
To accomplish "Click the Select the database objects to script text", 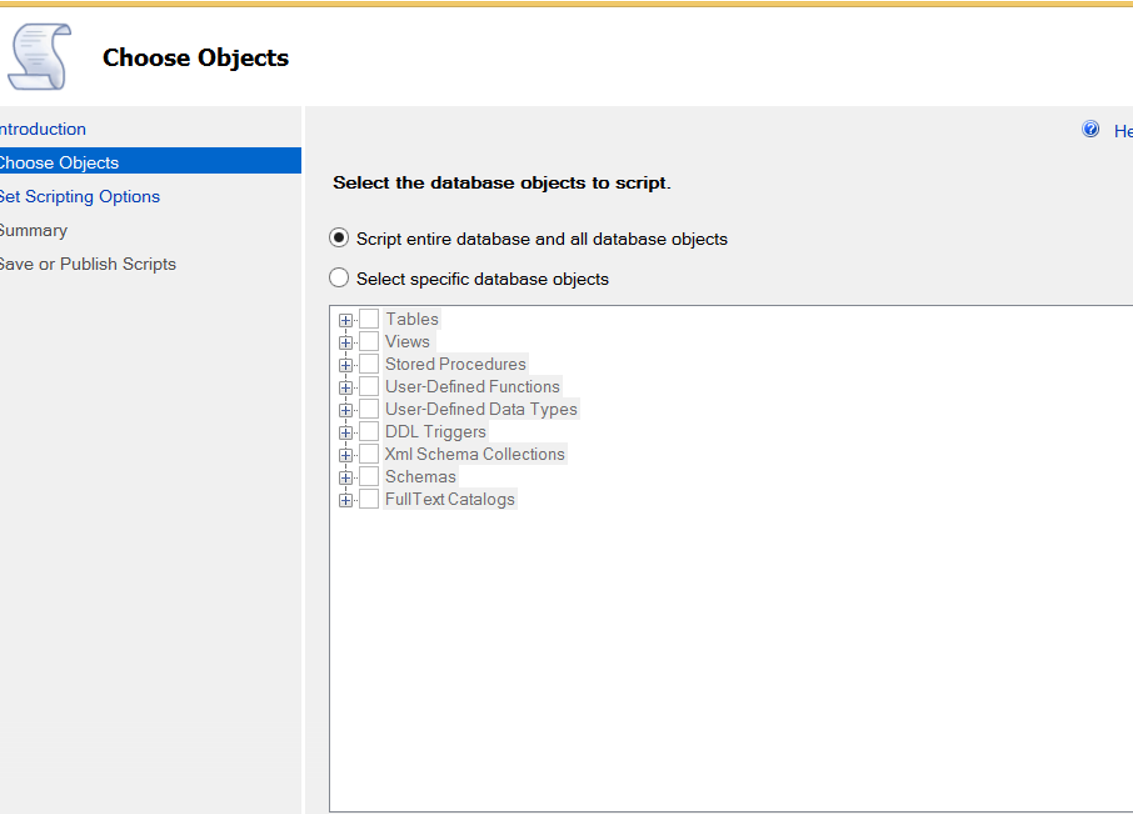I will [501, 183].
